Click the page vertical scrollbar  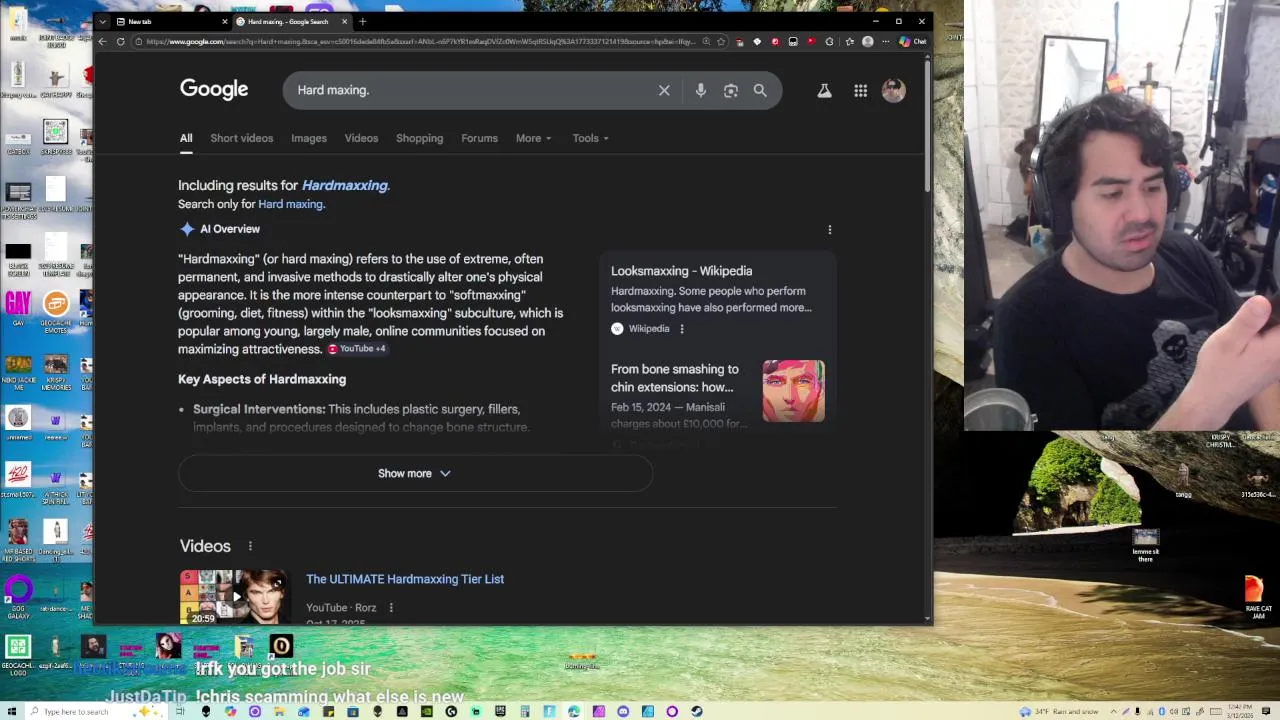(x=928, y=125)
